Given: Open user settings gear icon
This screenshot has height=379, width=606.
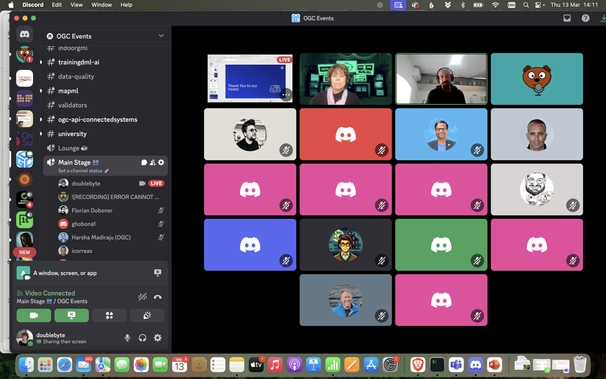Looking at the screenshot, I should [158, 338].
